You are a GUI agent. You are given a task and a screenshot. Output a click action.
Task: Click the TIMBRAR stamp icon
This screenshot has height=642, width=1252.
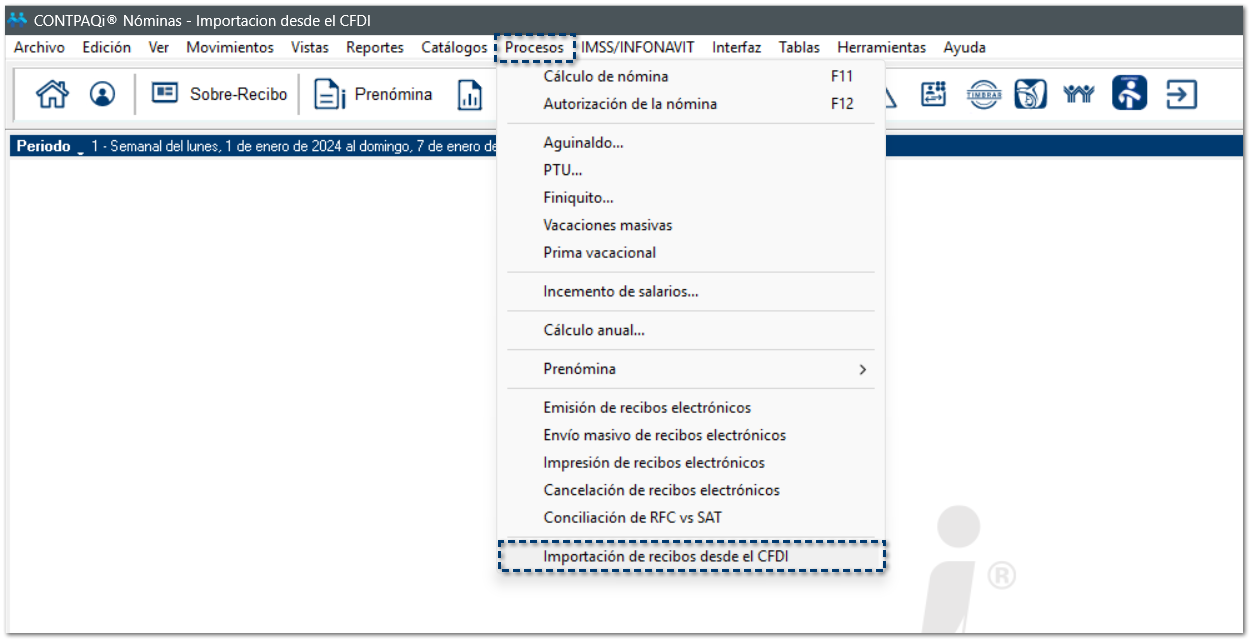[983, 94]
